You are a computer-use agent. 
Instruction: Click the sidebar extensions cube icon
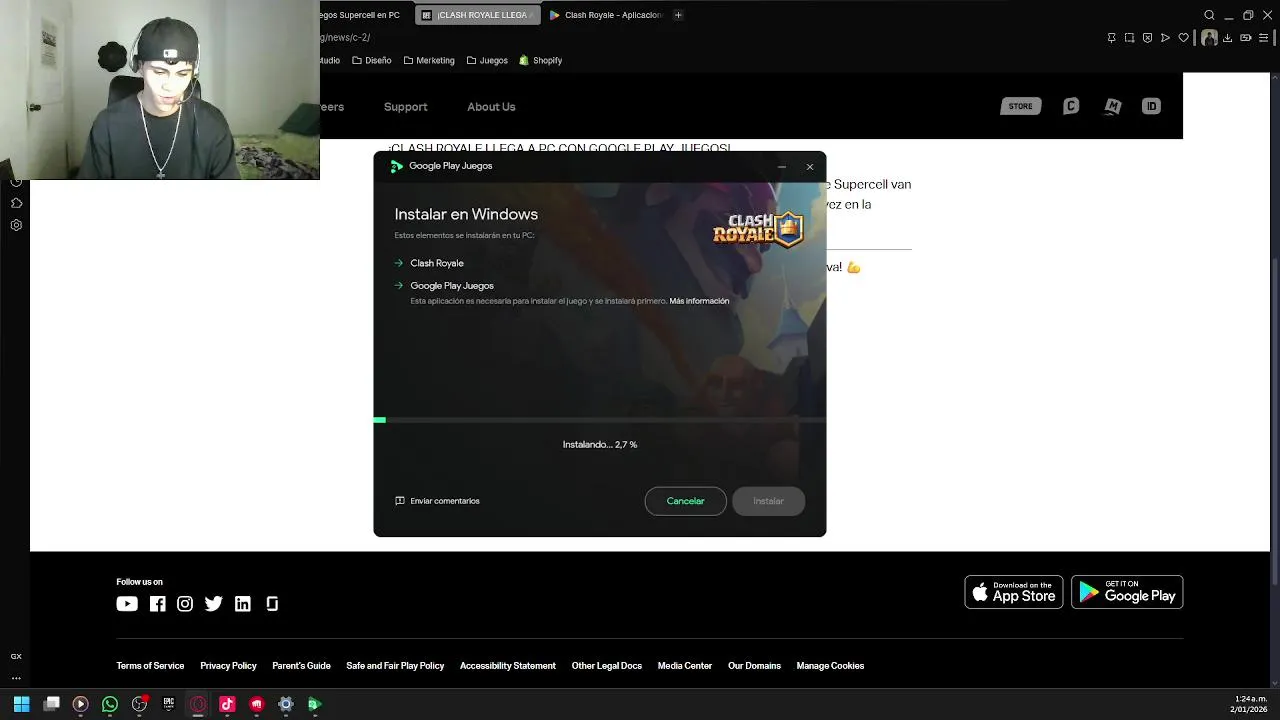pyautogui.click(x=16, y=203)
